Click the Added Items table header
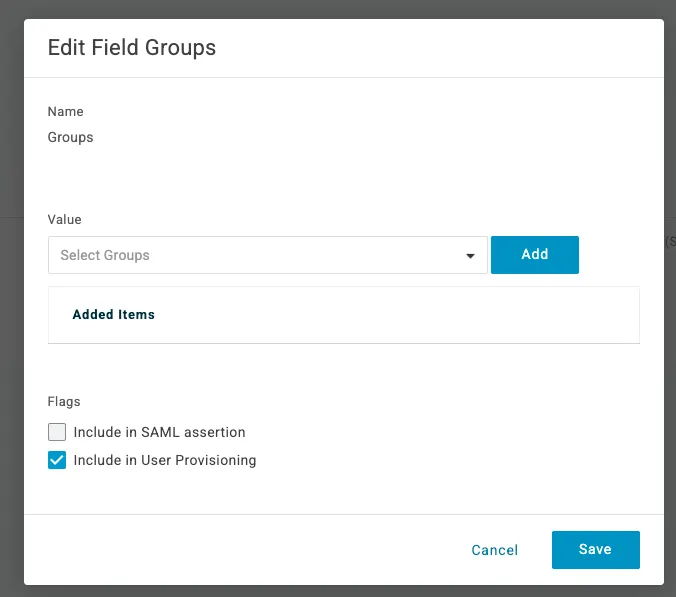The height and width of the screenshot is (597, 676). click(x=114, y=314)
